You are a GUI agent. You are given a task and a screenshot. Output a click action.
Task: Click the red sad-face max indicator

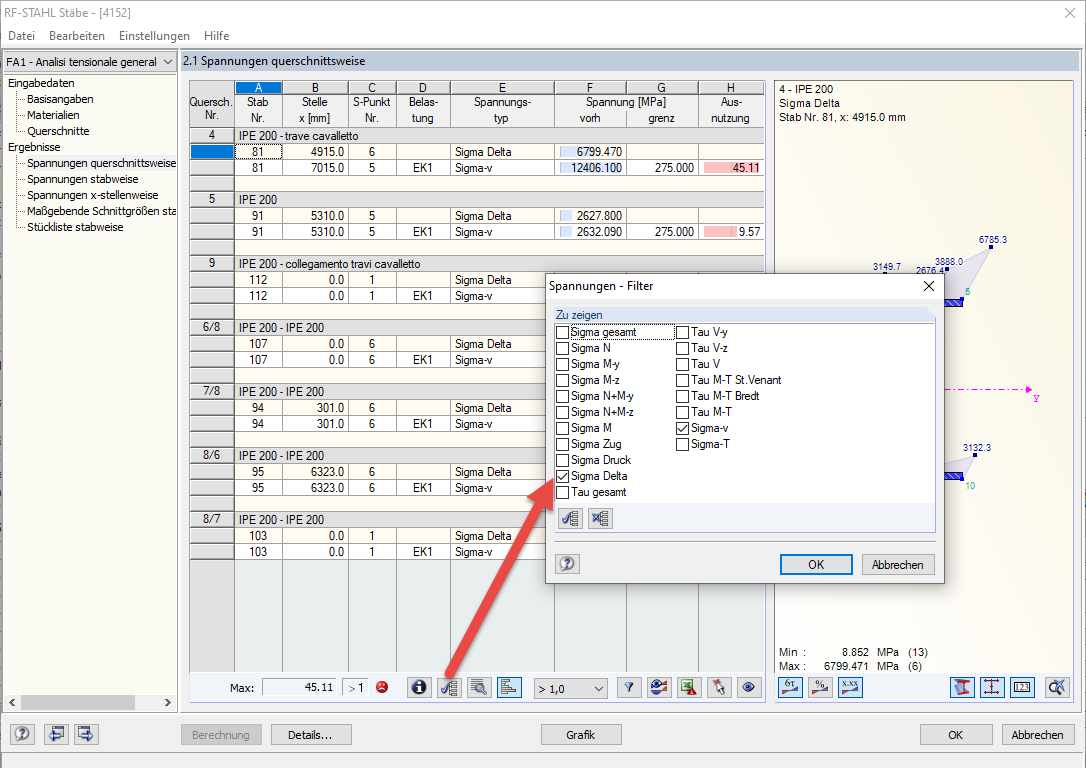[382, 687]
